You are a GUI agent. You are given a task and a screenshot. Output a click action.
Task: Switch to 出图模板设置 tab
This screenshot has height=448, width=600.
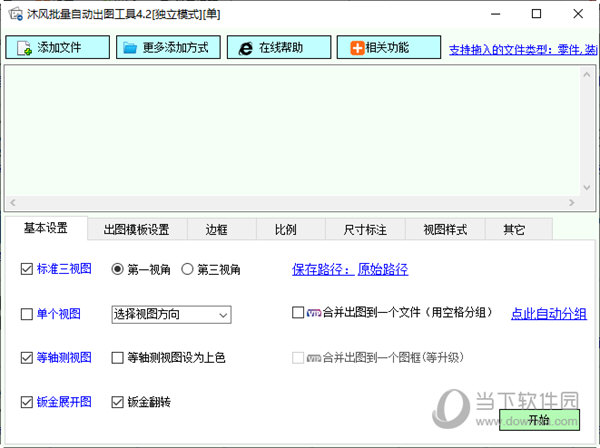136,230
